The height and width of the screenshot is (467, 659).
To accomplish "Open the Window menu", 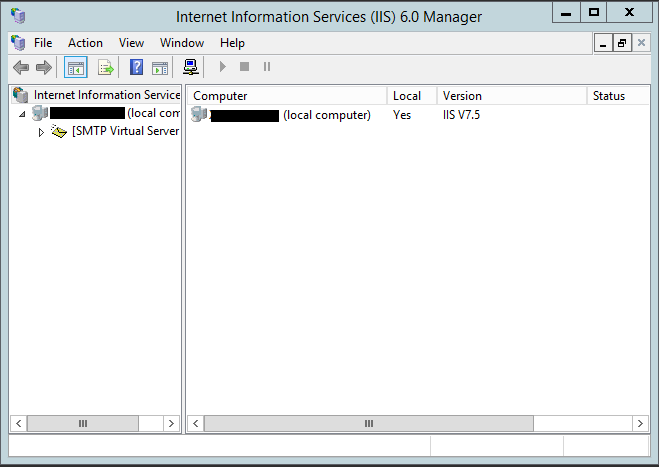I will (181, 43).
